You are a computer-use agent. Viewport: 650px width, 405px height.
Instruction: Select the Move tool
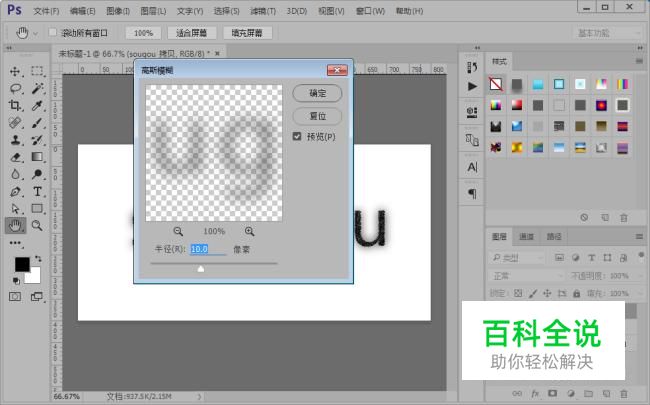[15, 72]
